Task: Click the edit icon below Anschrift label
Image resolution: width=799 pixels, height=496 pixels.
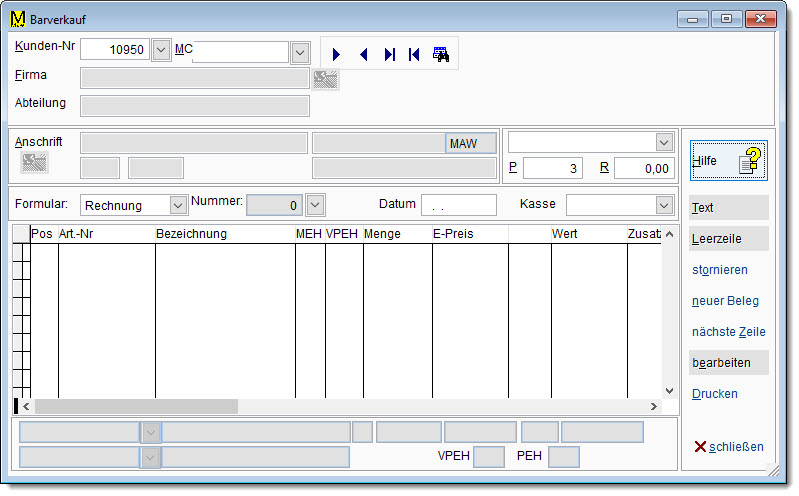Action: tap(35, 161)
